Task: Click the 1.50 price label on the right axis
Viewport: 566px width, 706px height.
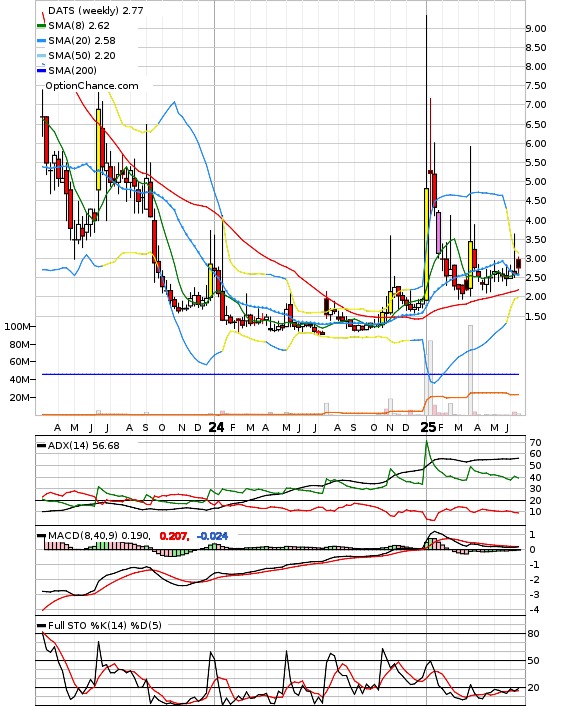Action: (x=536, y=316)
